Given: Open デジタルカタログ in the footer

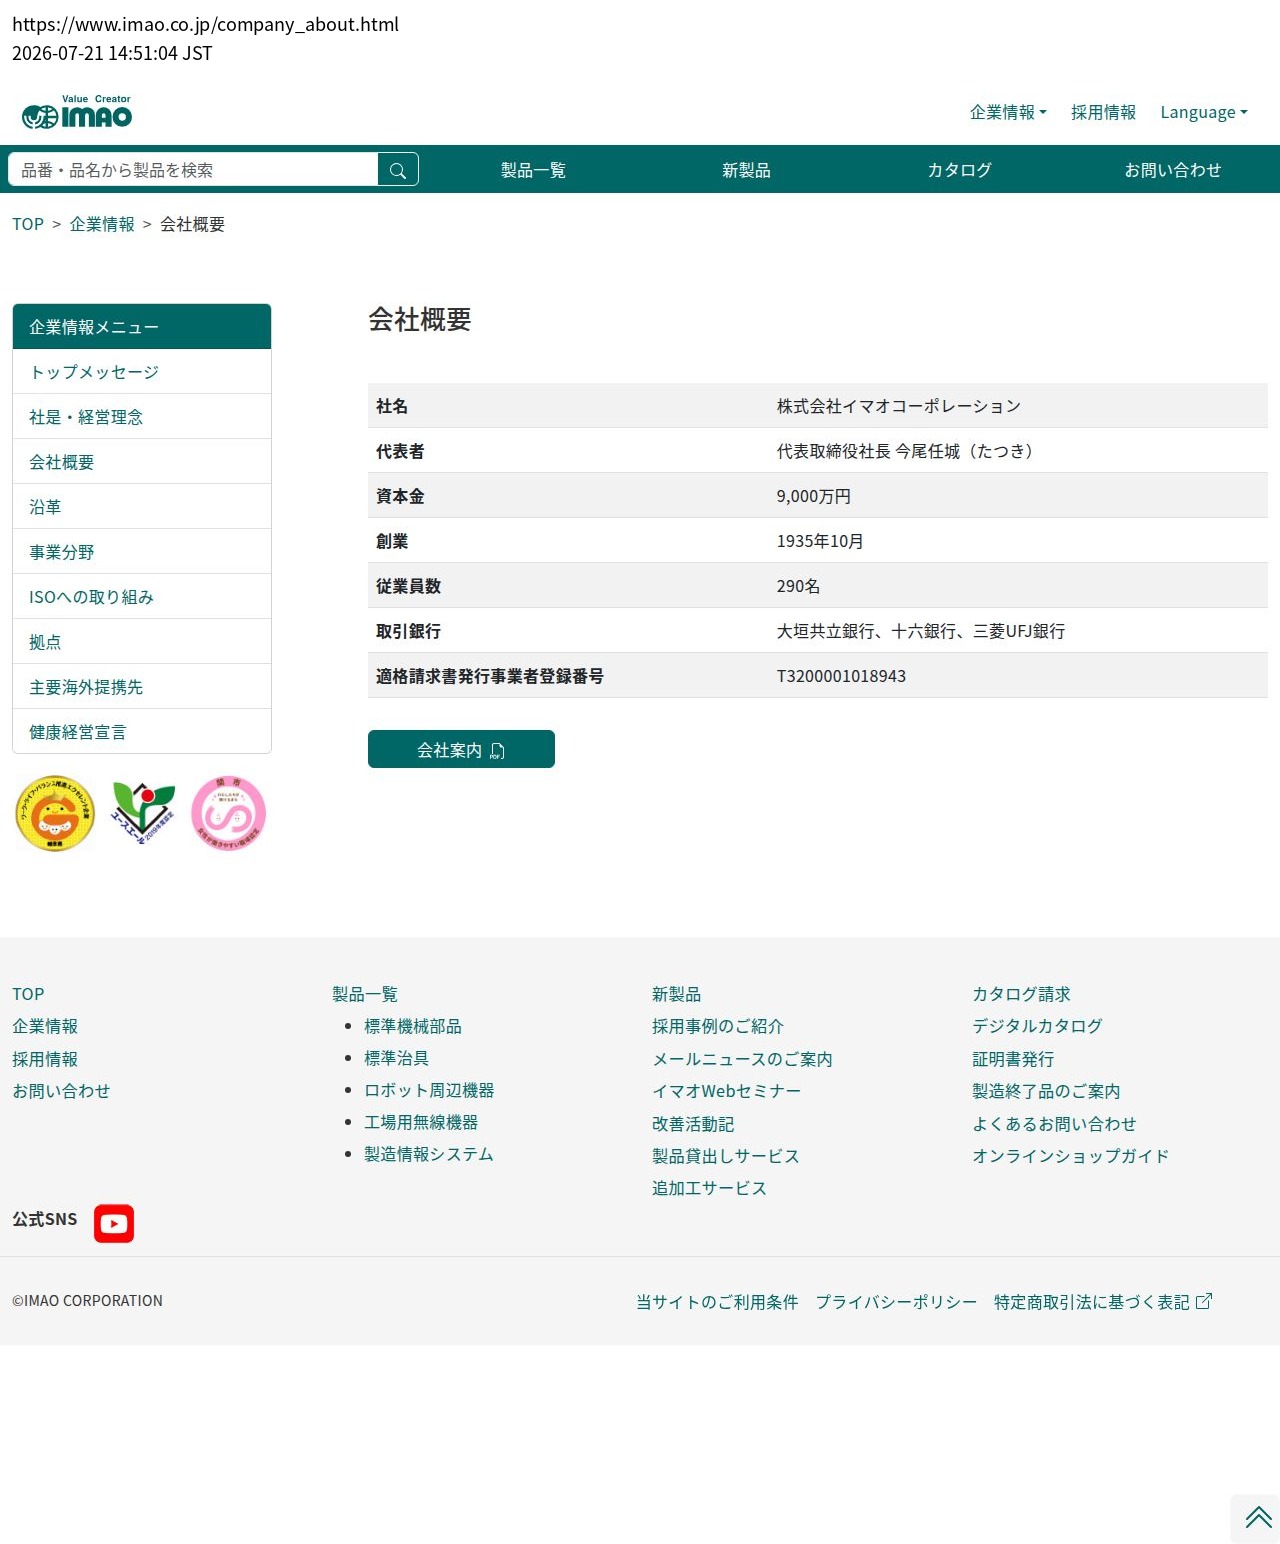Looking at the screenshot, I should coord(1037,1026).
